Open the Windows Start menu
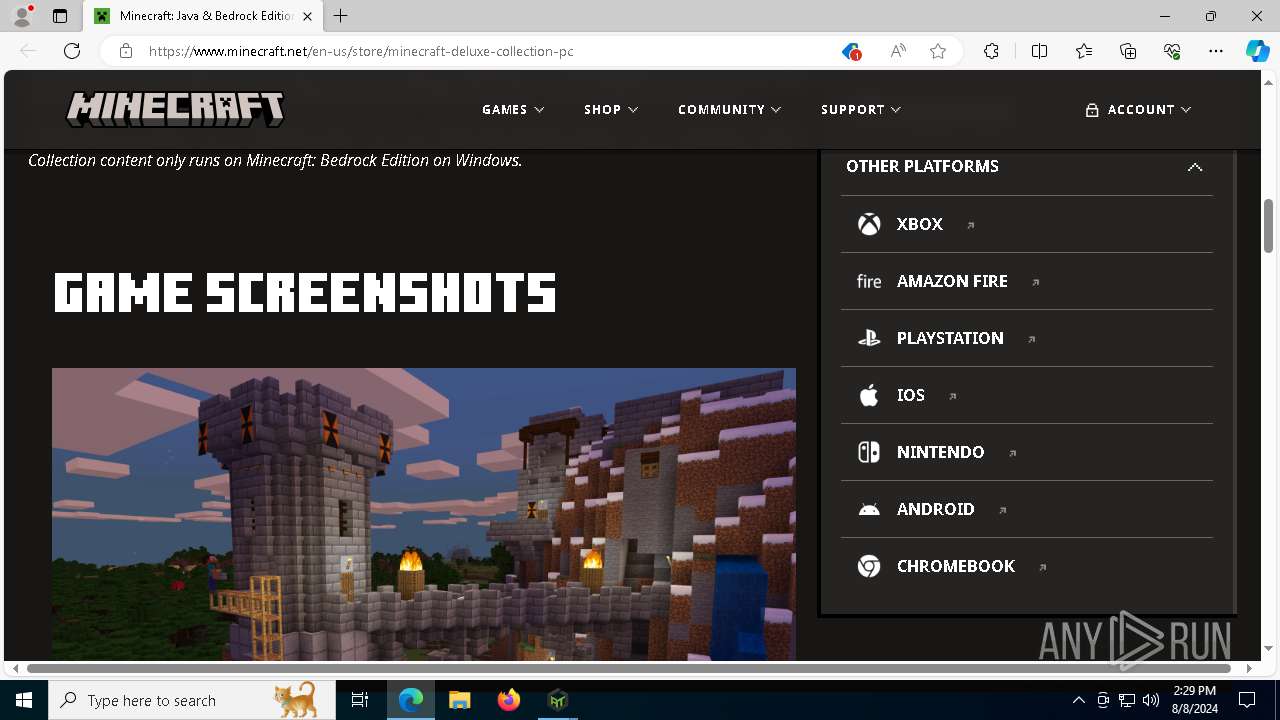Screen dimensions: 1280x720 click(24, 700)
